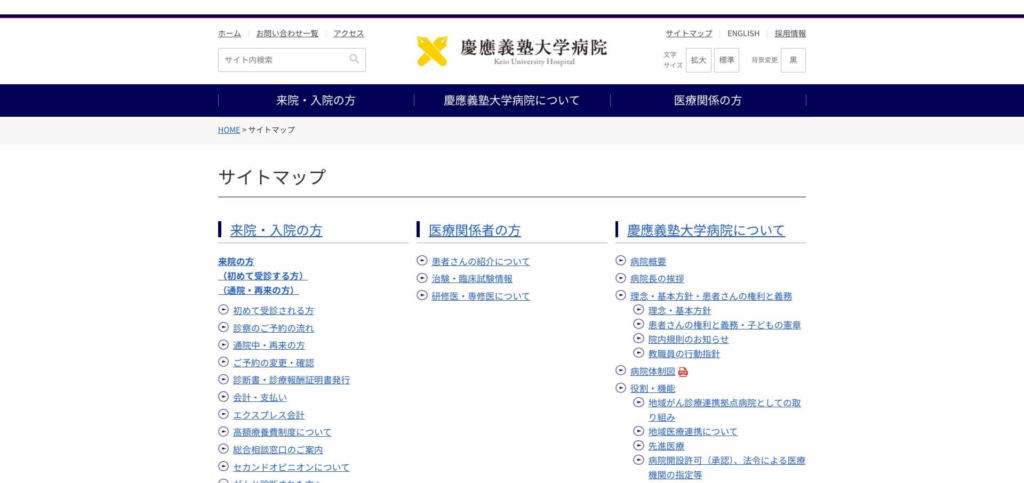Open 高額療養費制度について link
The width and height of the screenshot is (1024, 483).
282,432
